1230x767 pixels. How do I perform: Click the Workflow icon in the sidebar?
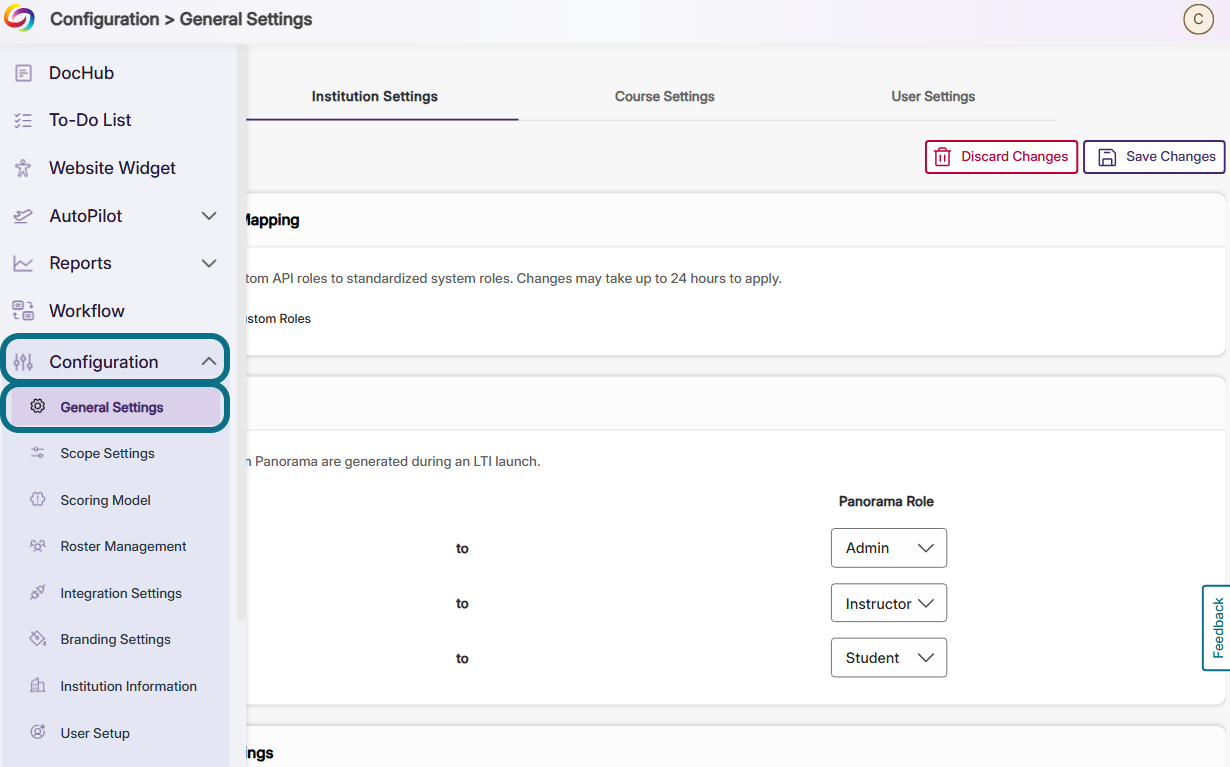coord(23,311)
